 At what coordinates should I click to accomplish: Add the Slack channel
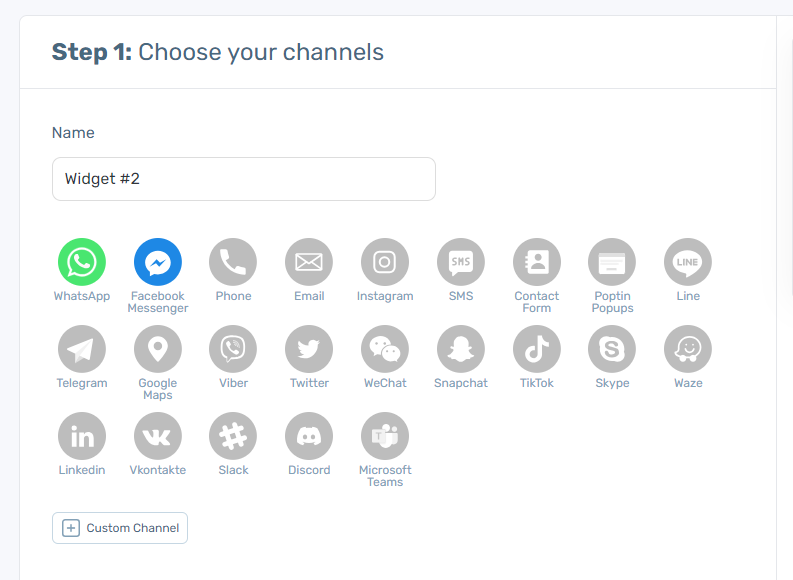[233, 436]
